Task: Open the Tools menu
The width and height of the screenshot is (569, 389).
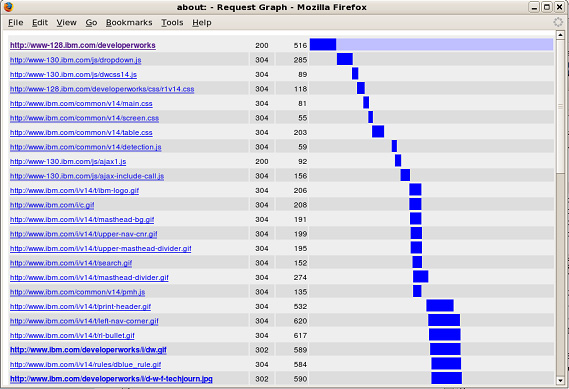Action: tap(172, 22)
